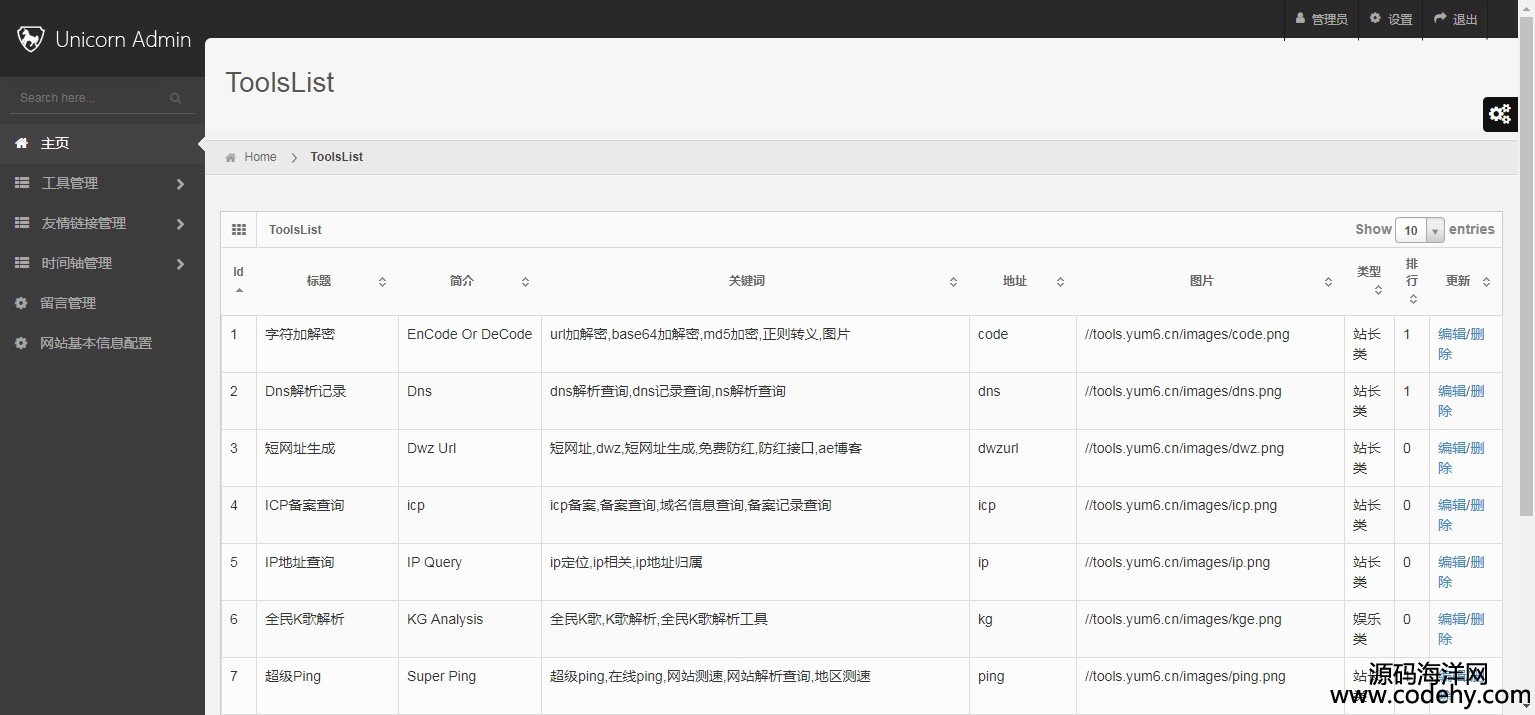Click the logout arrow icon beside 退出
This screenshot has width=1535, height=715.
point(1440,18)
